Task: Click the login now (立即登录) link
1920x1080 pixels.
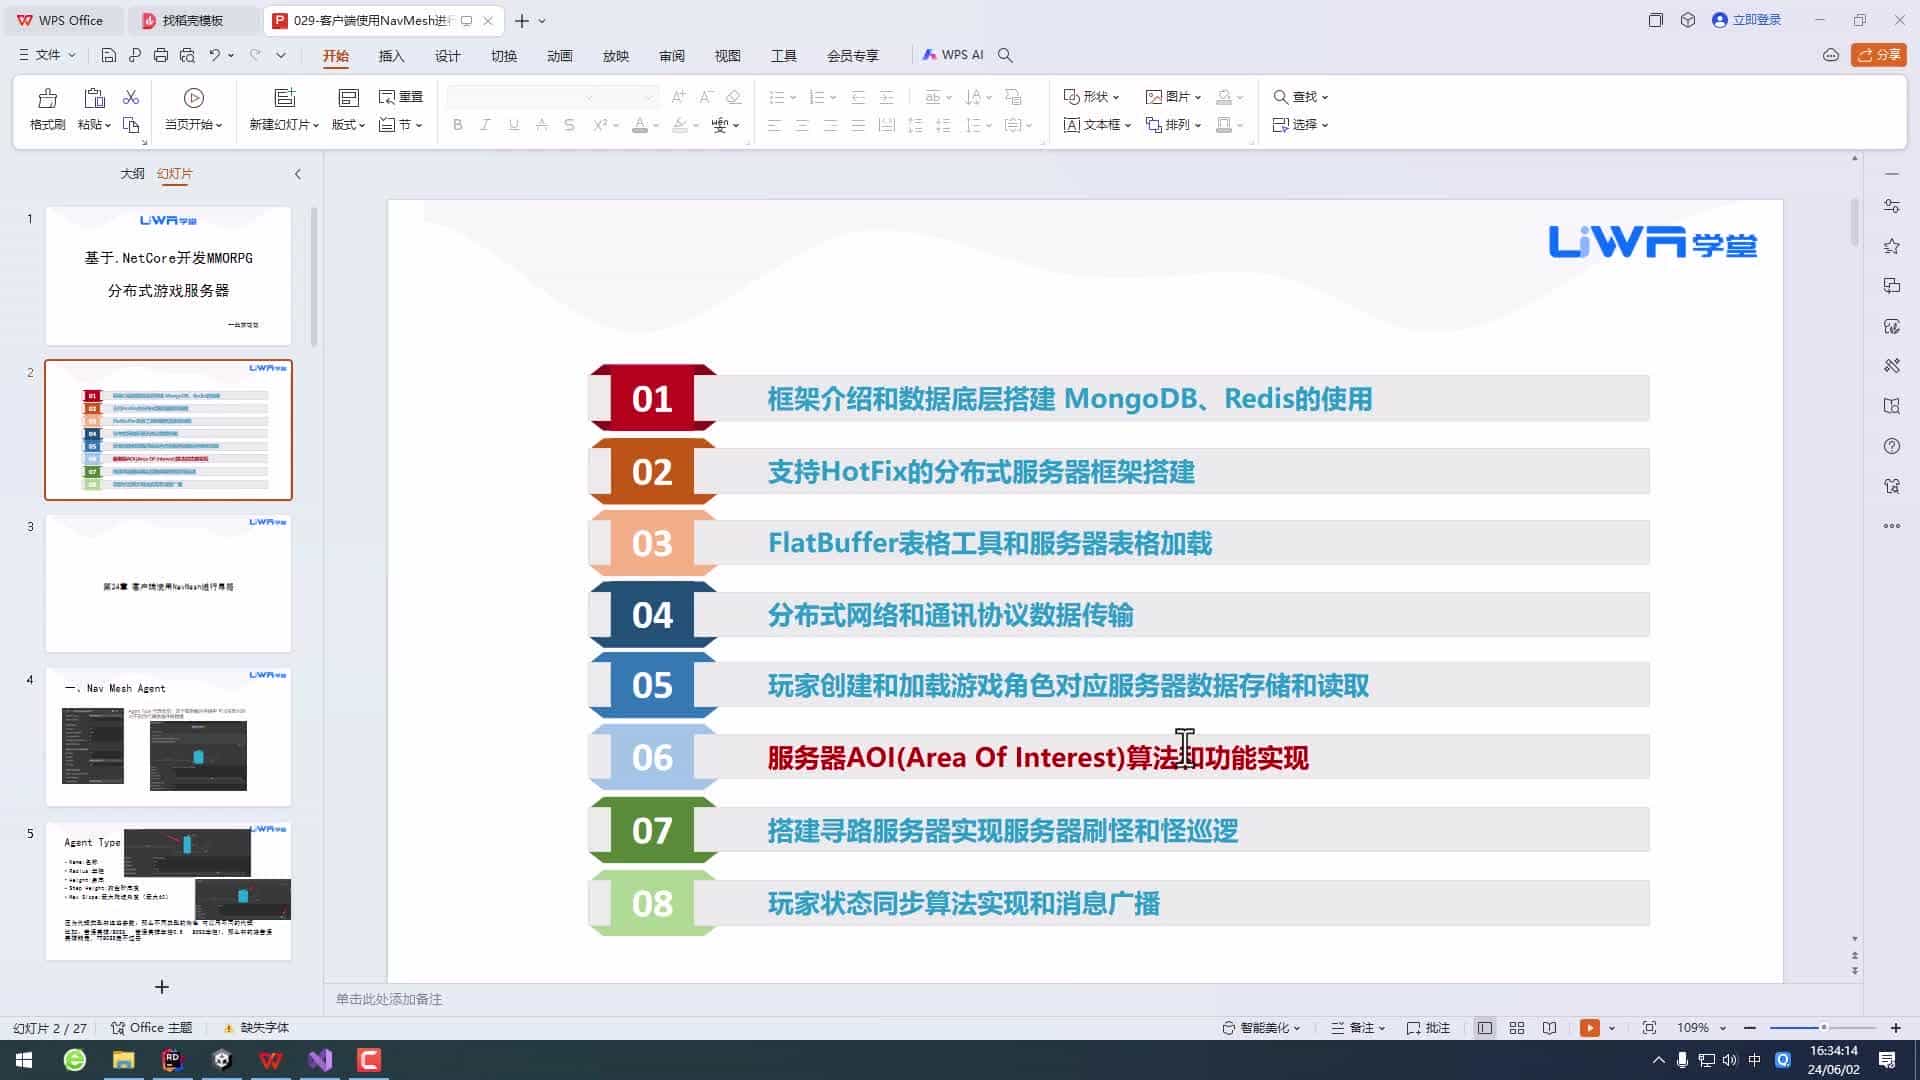Action: pos(1756,20)
